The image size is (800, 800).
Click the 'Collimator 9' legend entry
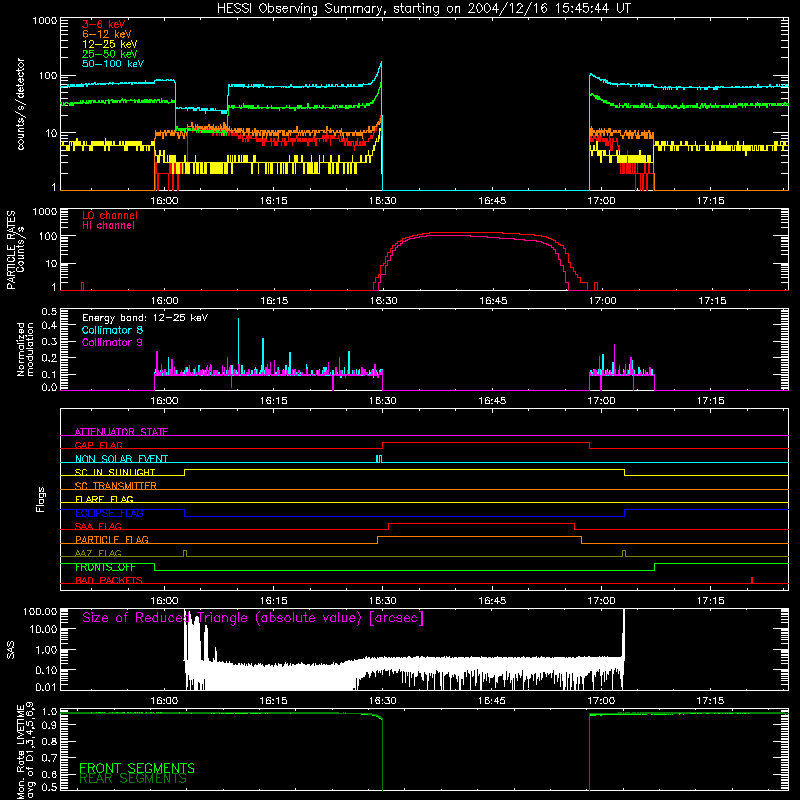[112, 342]
